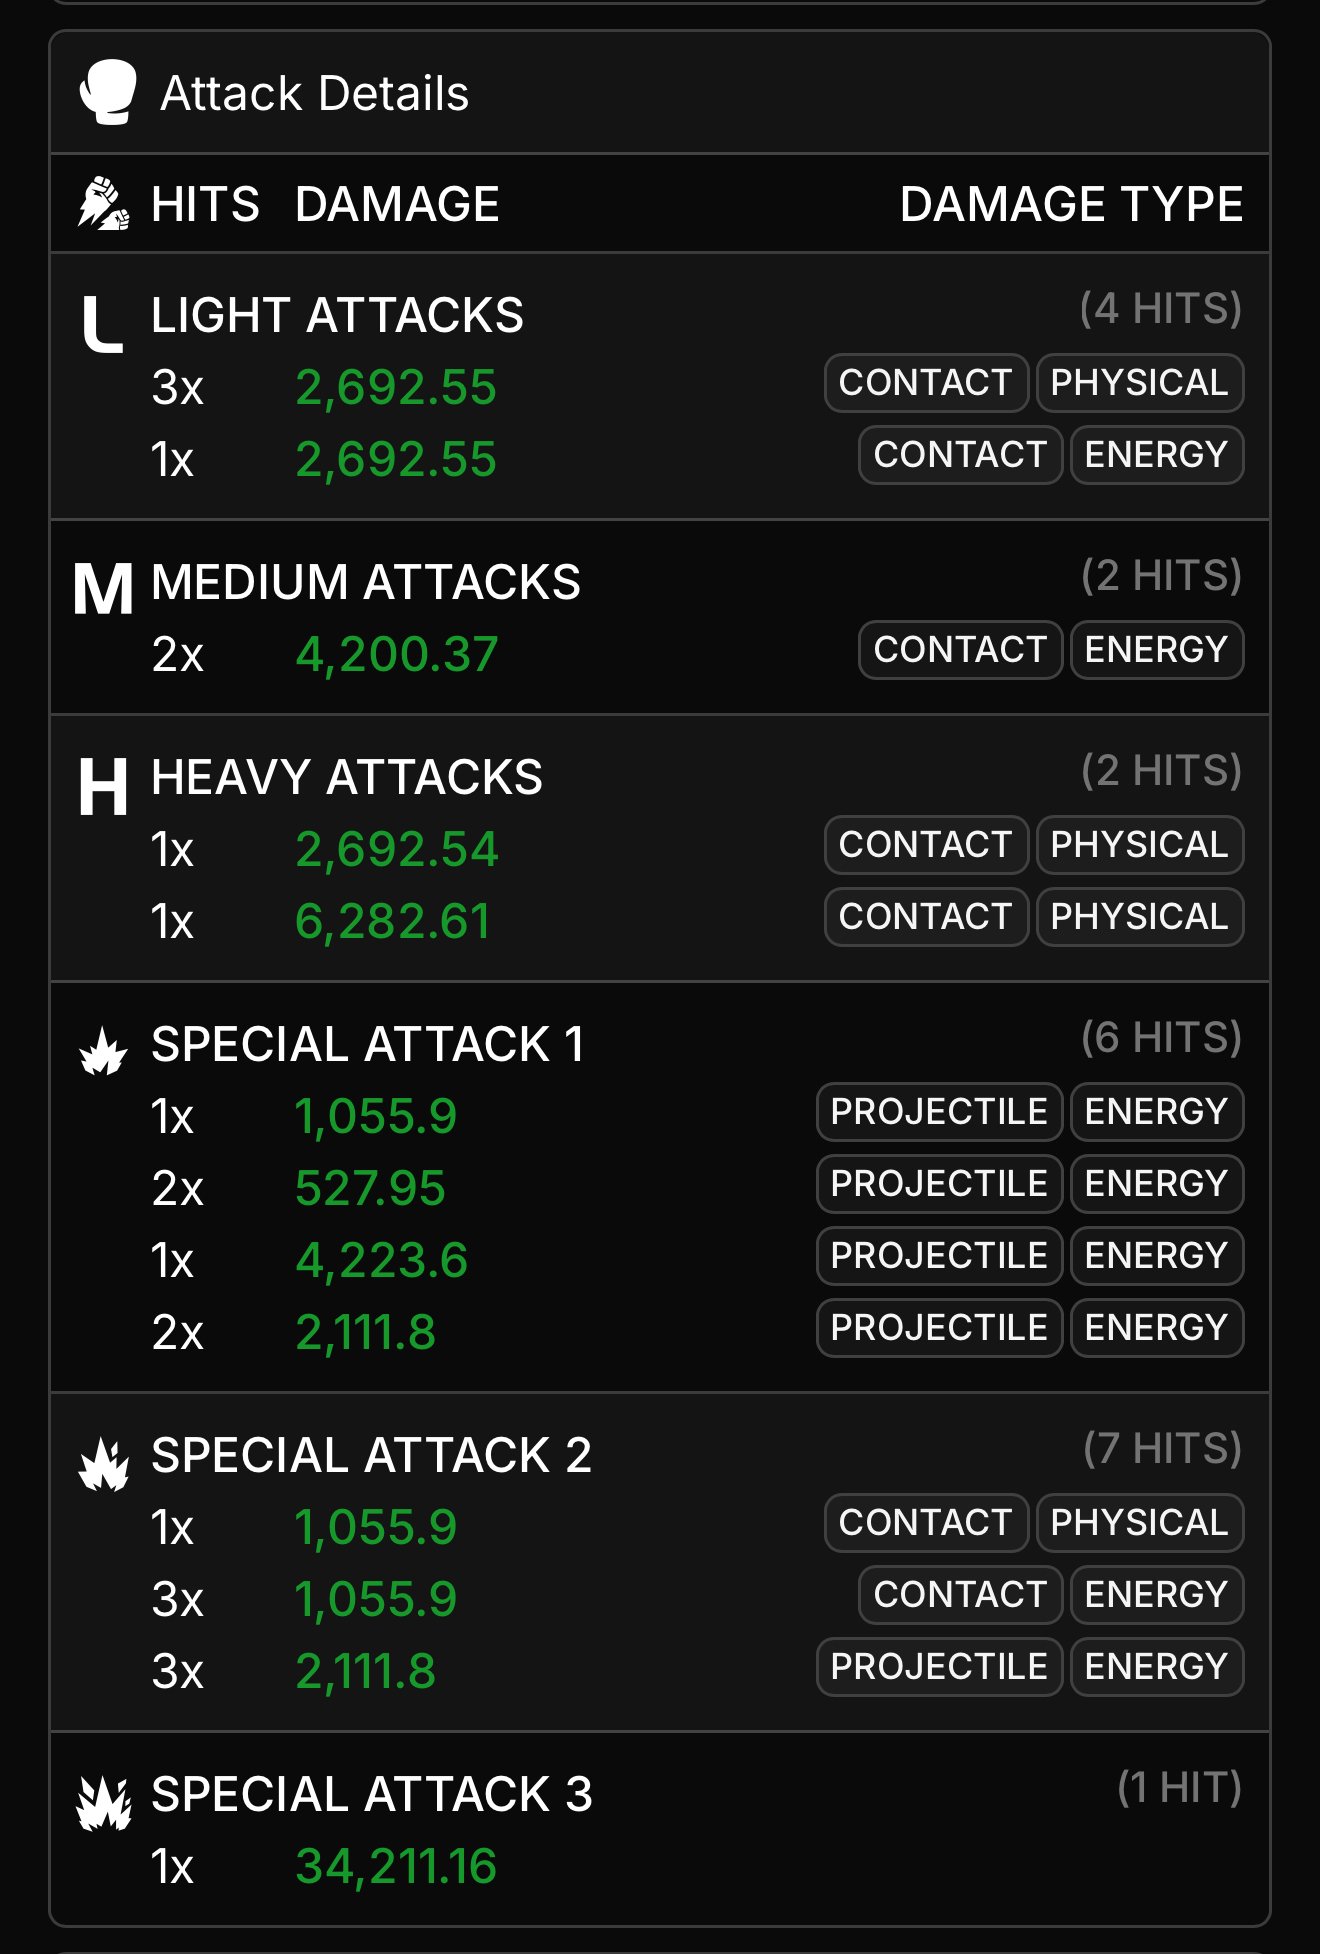Screen dimensions: 1320x1954
Task: Click the 6,282.61 heavy attack damage value
Action: click(x=393, y=921)
